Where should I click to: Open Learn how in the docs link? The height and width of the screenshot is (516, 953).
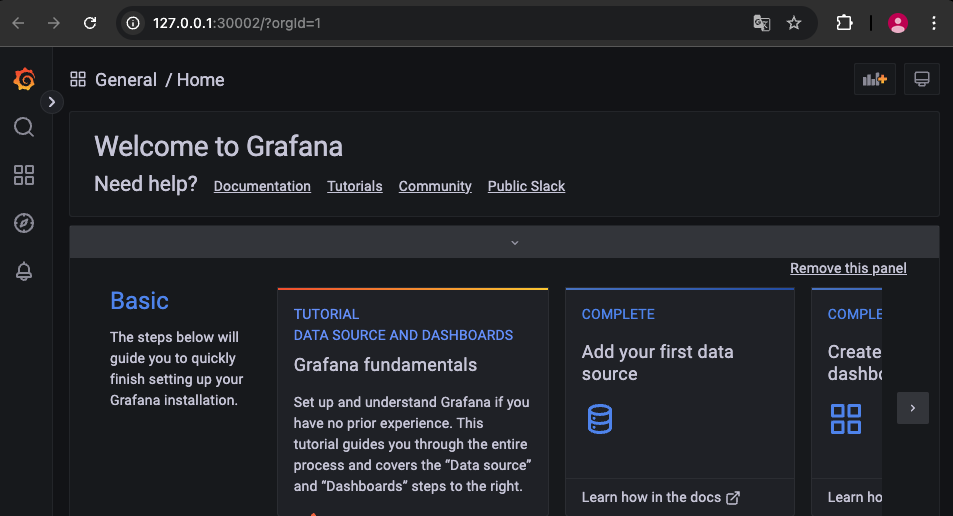[660, 497]
